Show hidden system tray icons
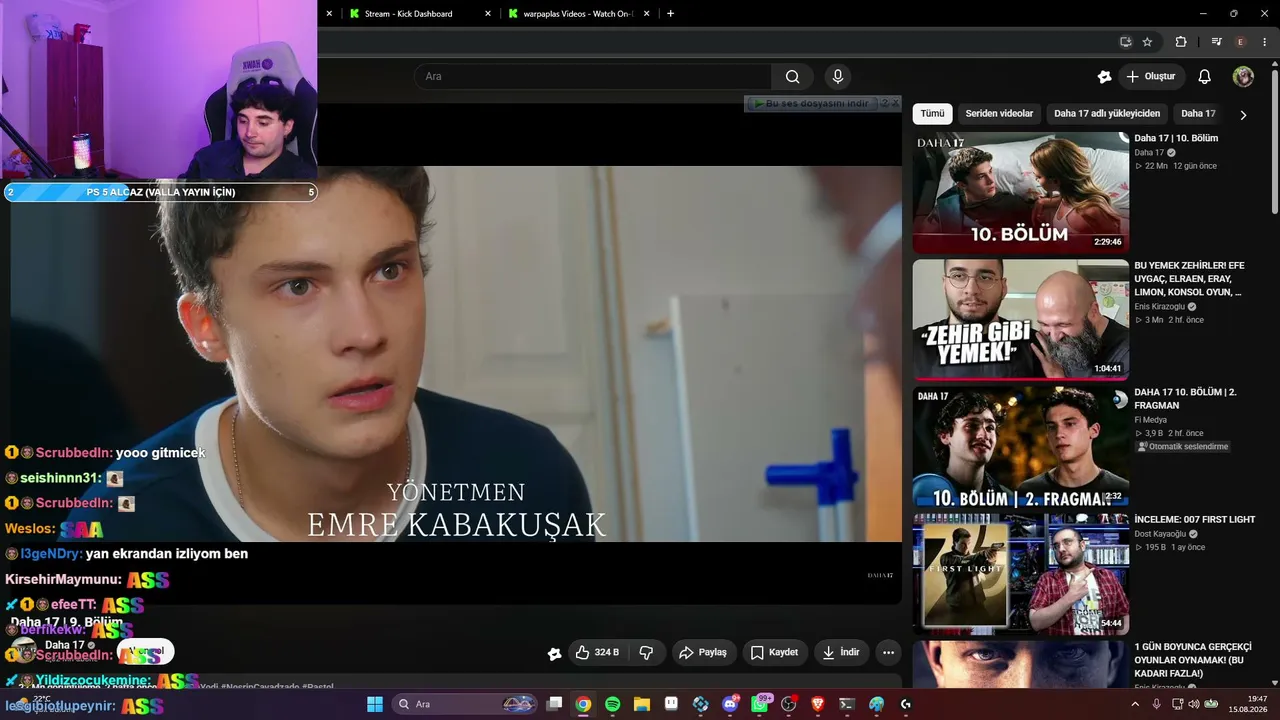 coord(1134,704)
